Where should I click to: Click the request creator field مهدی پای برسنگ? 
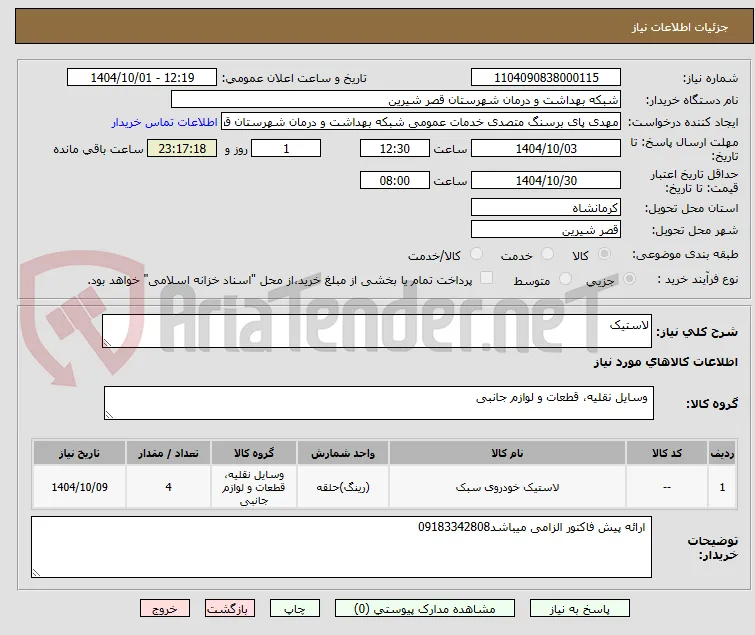click(421, 122)
